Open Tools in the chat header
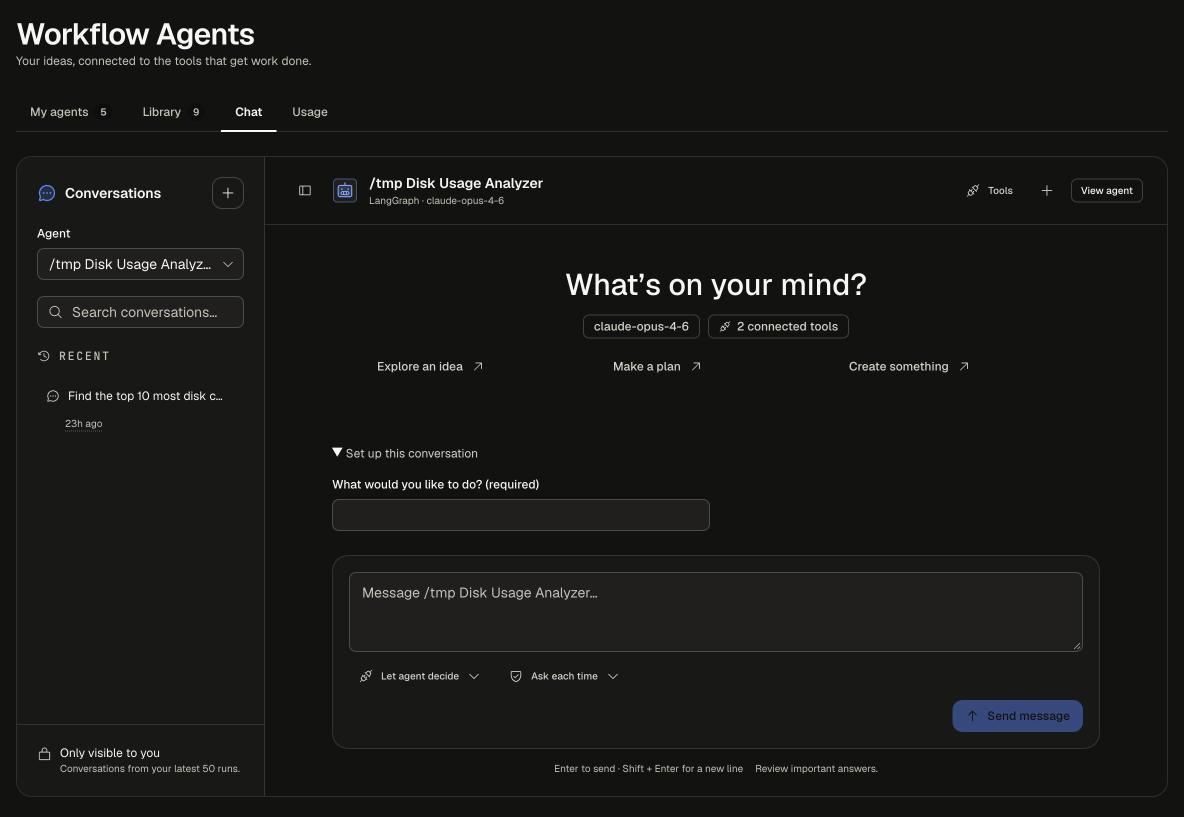 tap(990, 190)
